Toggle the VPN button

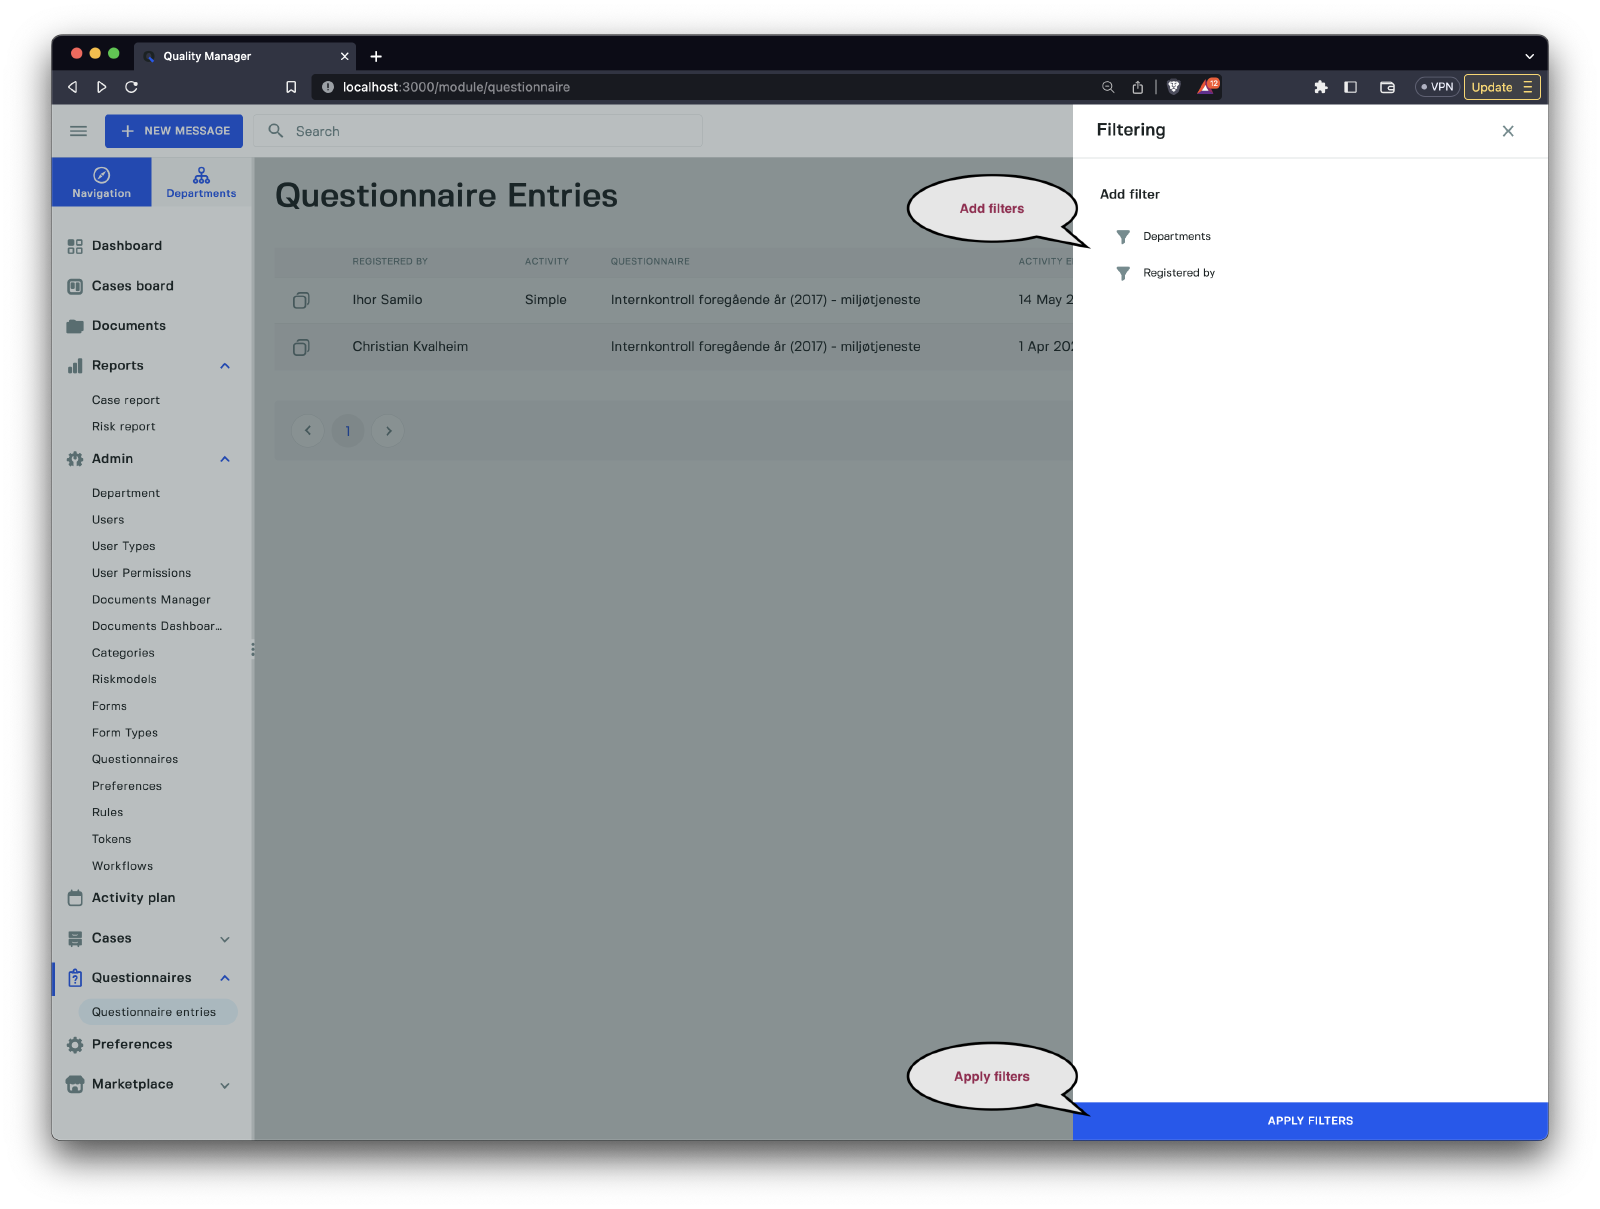point(1437,87)
